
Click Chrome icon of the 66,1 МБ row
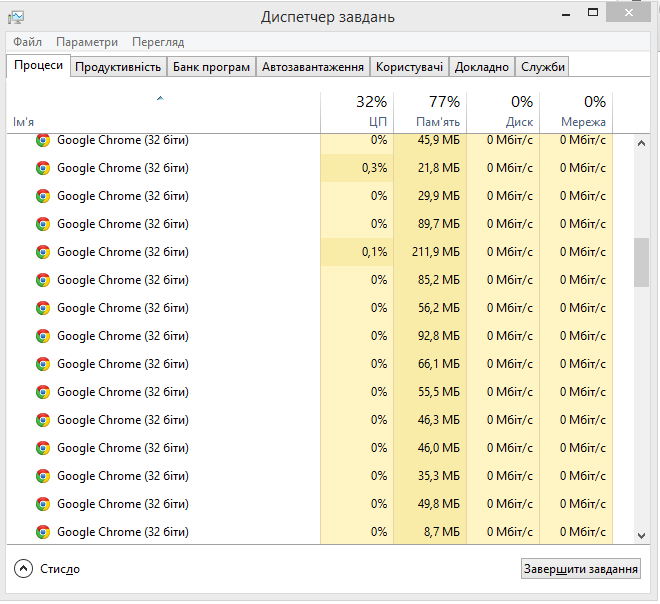point(43,364)
